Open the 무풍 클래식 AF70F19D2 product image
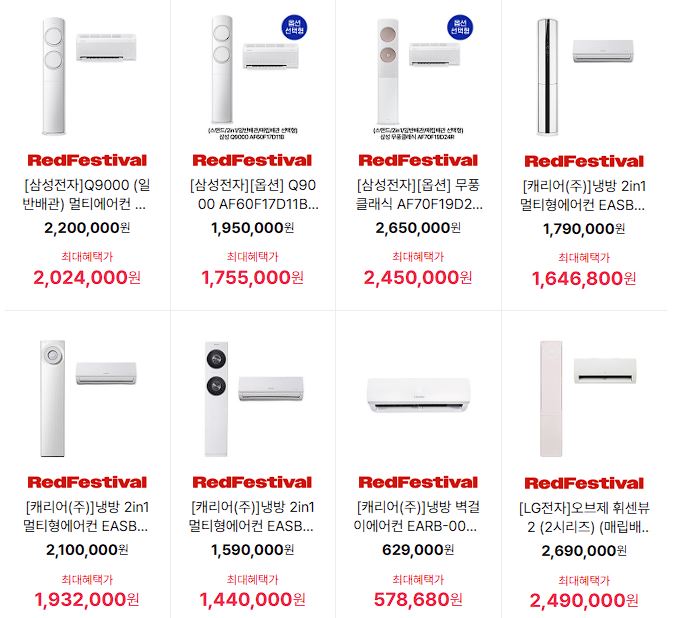Viewport: 673px width, 618px height. (418, 76)
